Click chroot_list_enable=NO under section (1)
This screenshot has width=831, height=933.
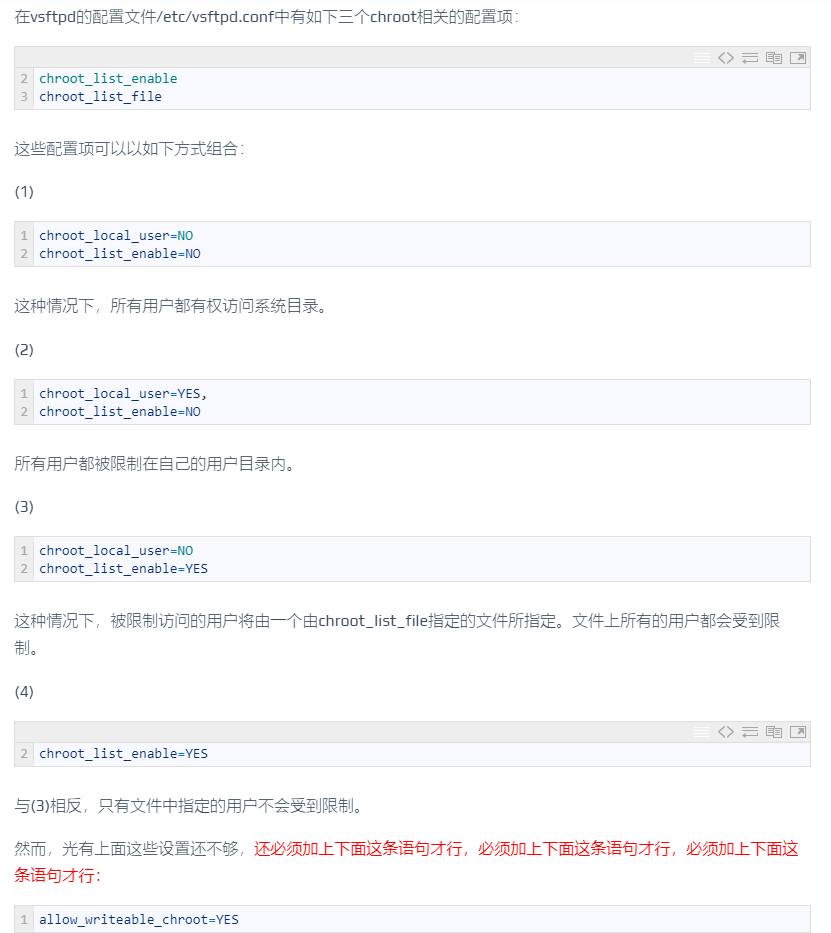pos(120,253)
